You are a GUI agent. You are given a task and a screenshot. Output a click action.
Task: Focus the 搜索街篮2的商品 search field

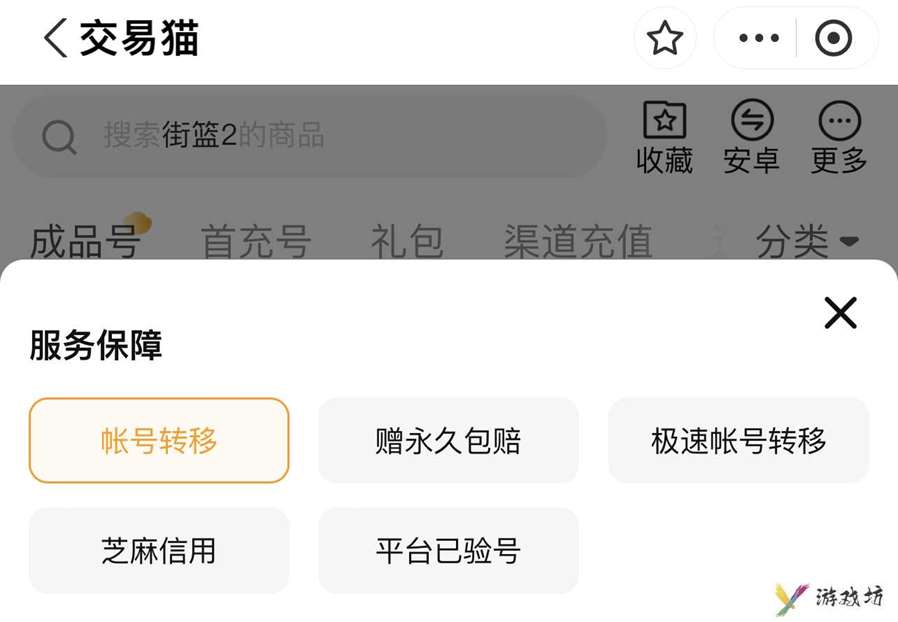[309, 136]
